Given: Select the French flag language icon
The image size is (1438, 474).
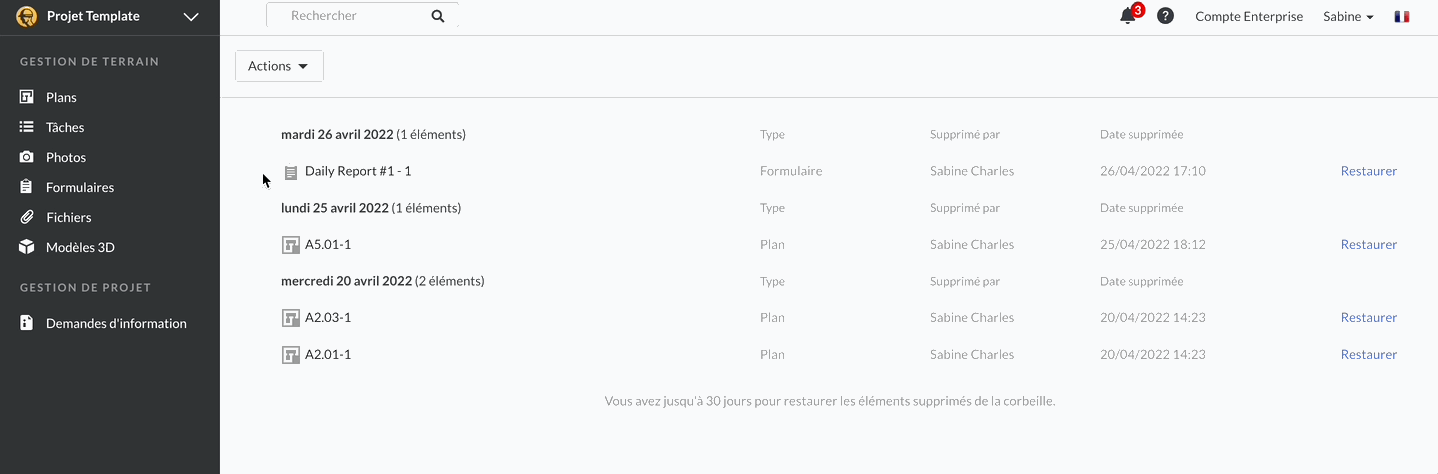Looking at the screenshot, I should (x=1401, y=17).
